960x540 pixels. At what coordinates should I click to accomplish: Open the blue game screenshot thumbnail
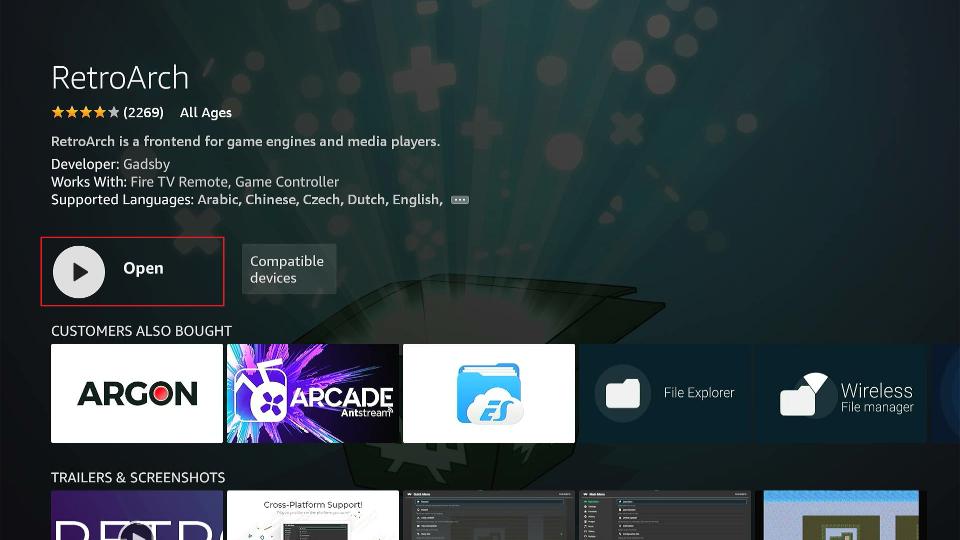coord(841,515)
